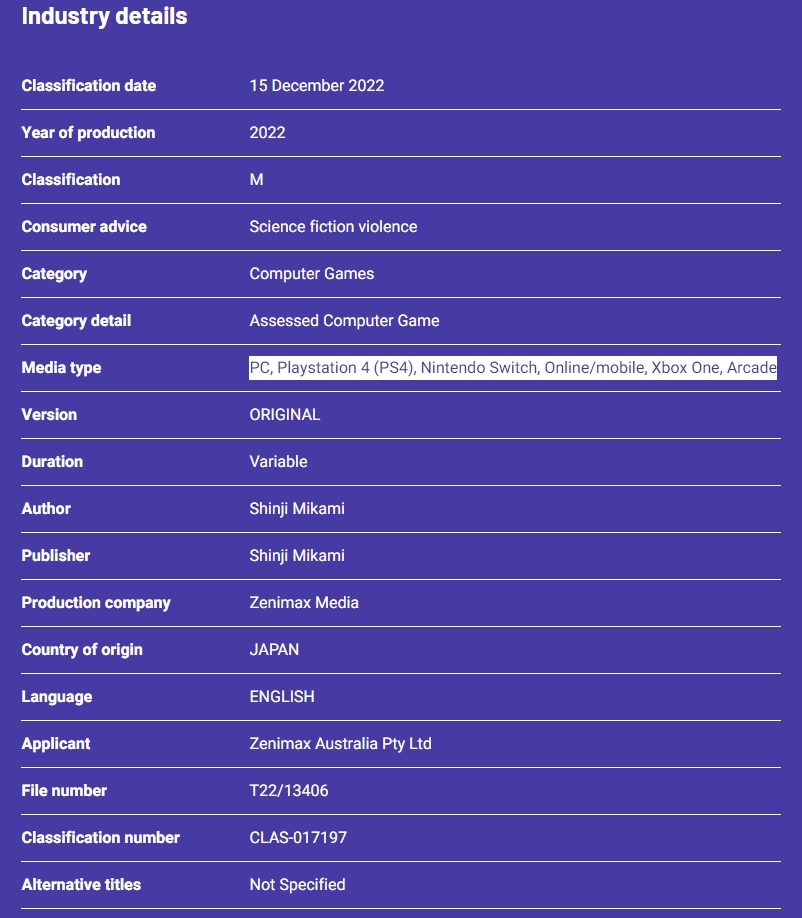Select the Variable duration value

click(278, 462)
